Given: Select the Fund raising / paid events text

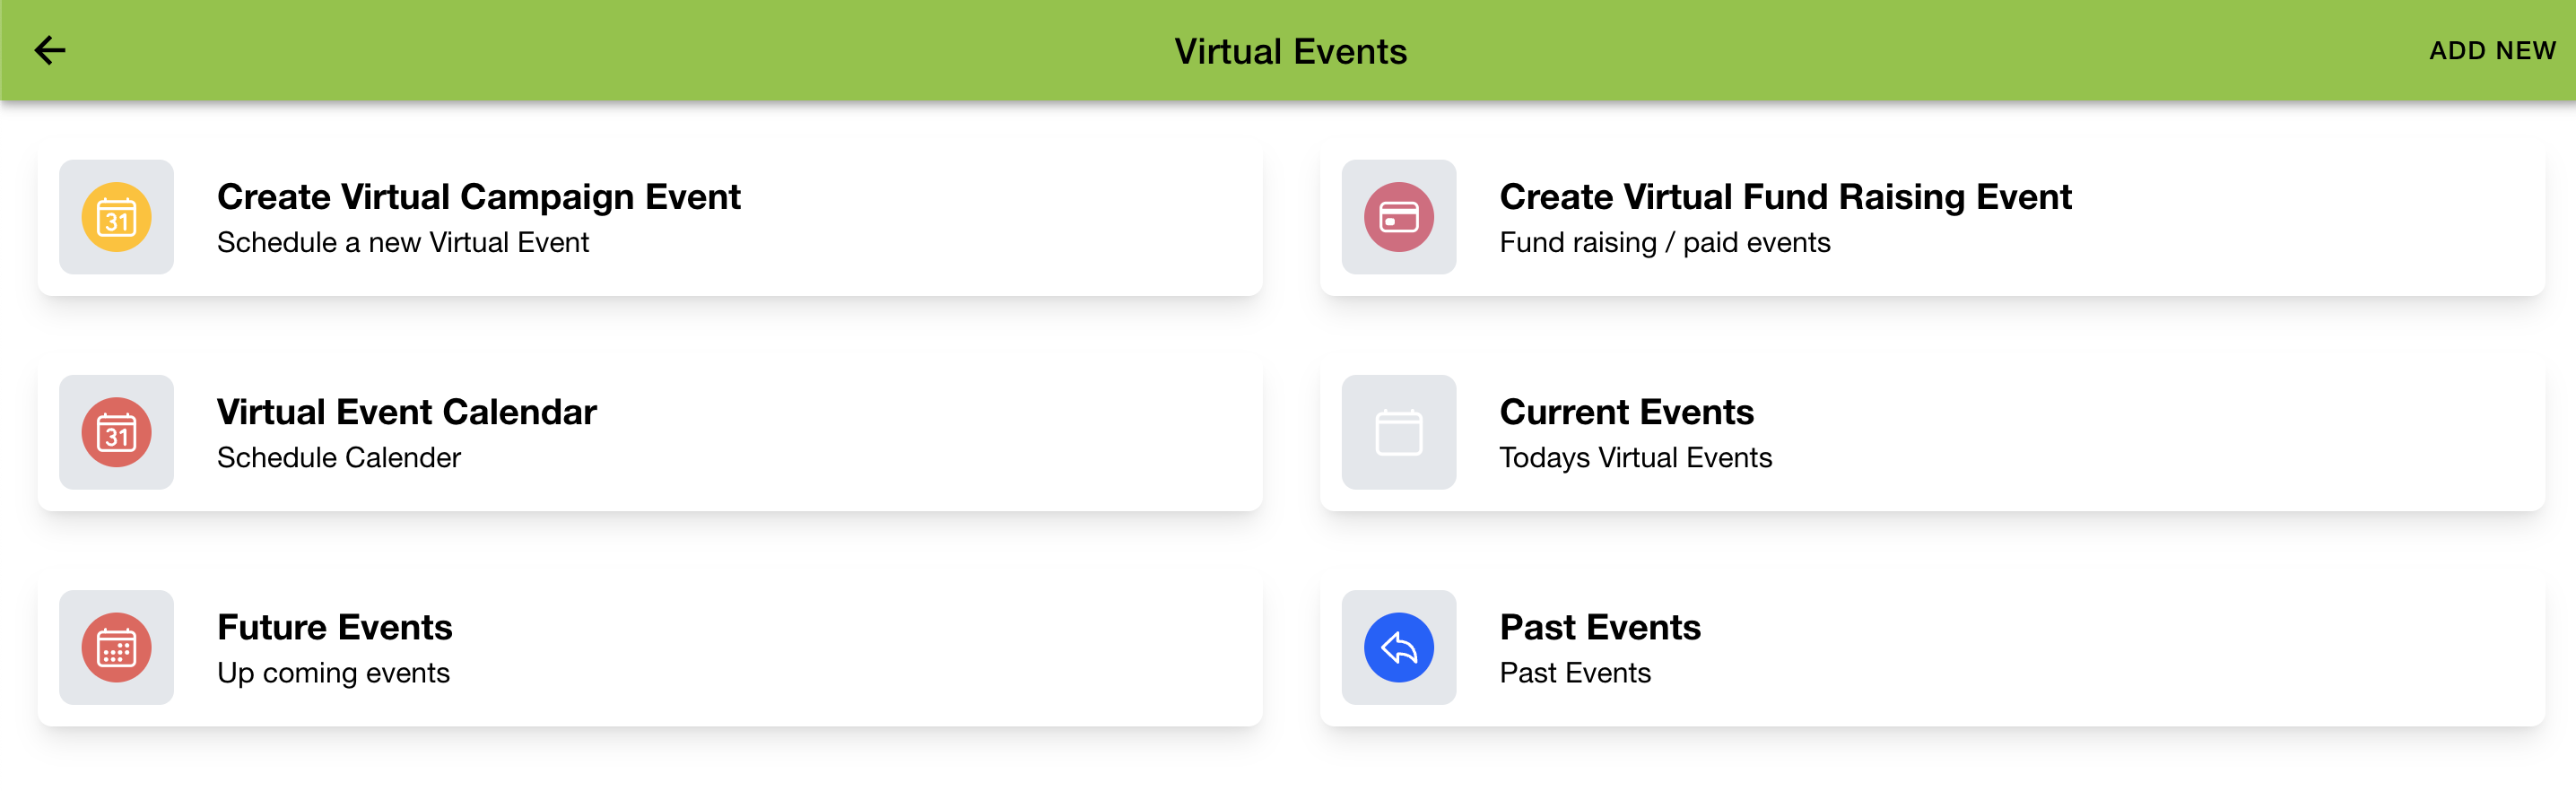Looking at the screenshot, I should tap(1665, 242).
